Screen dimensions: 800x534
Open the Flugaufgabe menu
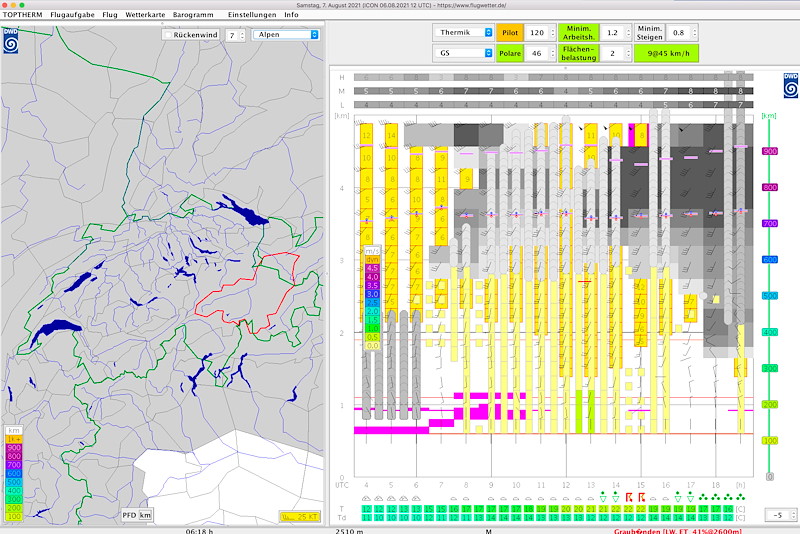click(72, 15)
